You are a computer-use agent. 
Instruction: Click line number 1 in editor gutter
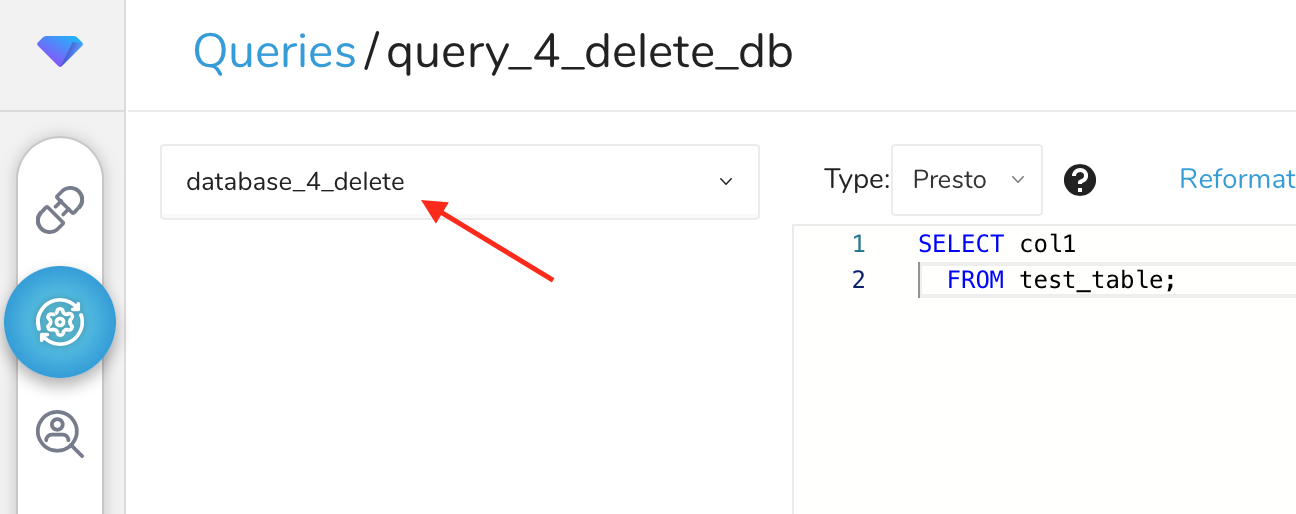(x=858, y=244)
